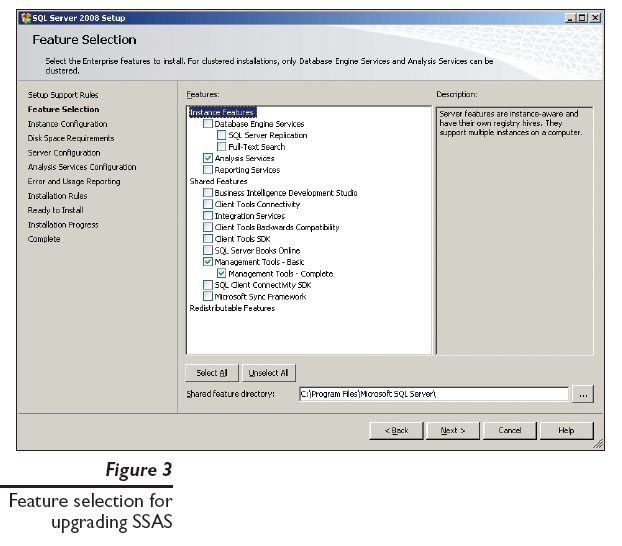Minimize the SQL Server 2008 Setup window
The image size is (622, 546).
(x=570, y=18)
